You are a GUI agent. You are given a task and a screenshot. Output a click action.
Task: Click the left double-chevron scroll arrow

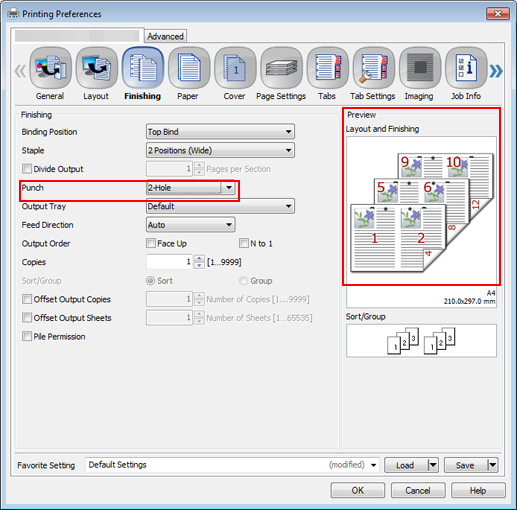click(x=20, y=71)
